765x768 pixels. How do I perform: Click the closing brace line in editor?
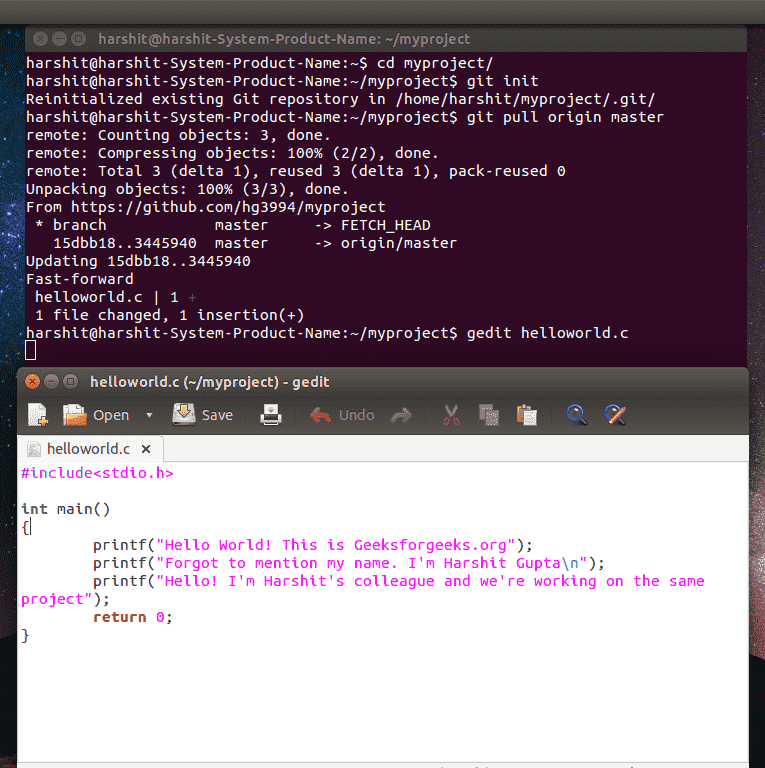click(x=25, y=636)
